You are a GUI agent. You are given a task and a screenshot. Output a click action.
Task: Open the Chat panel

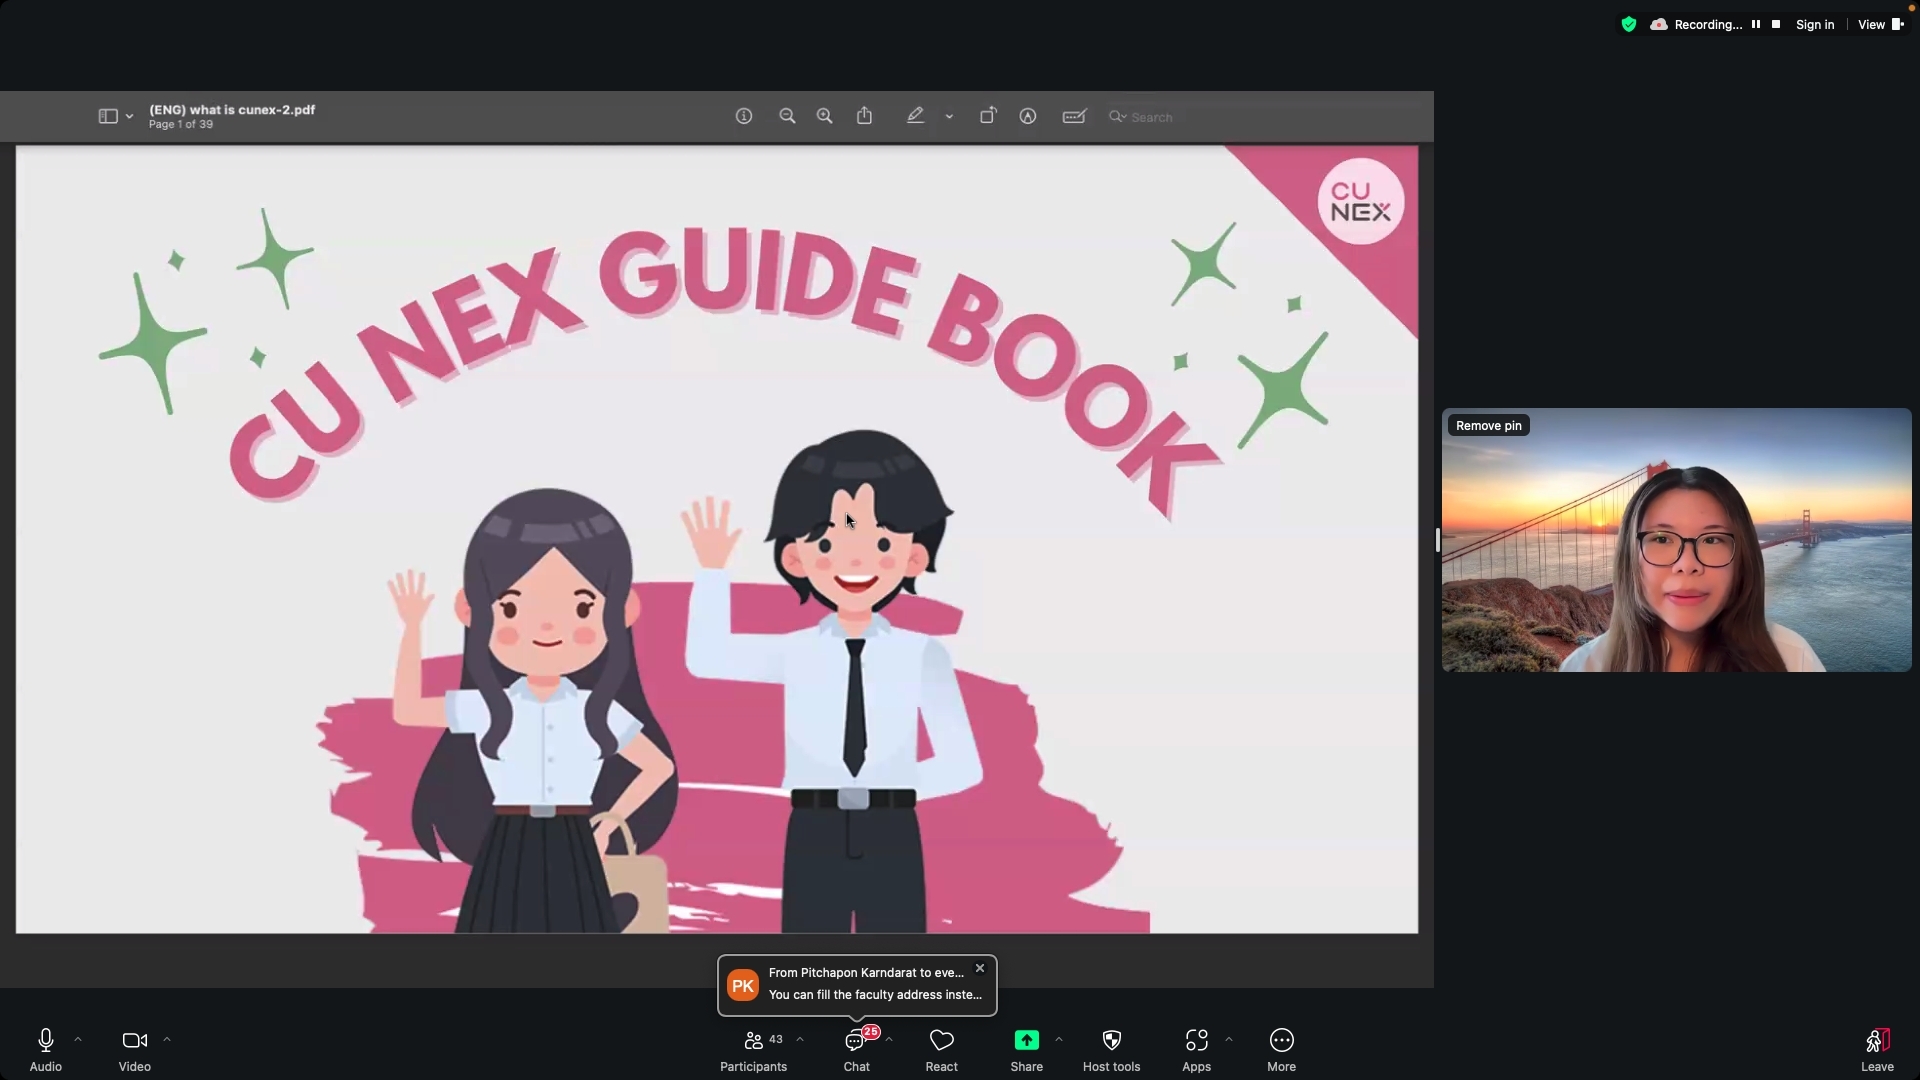pos(856,1041)
